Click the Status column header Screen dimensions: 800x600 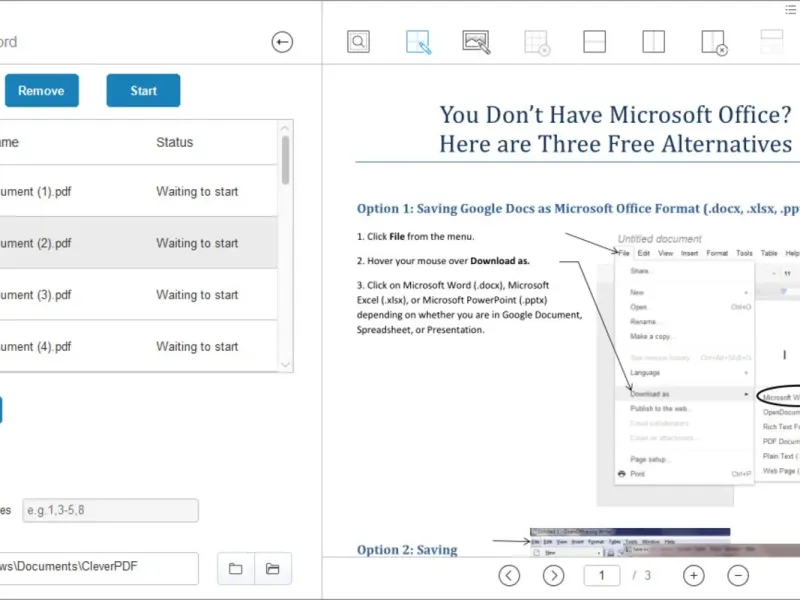tap(174, 142)
